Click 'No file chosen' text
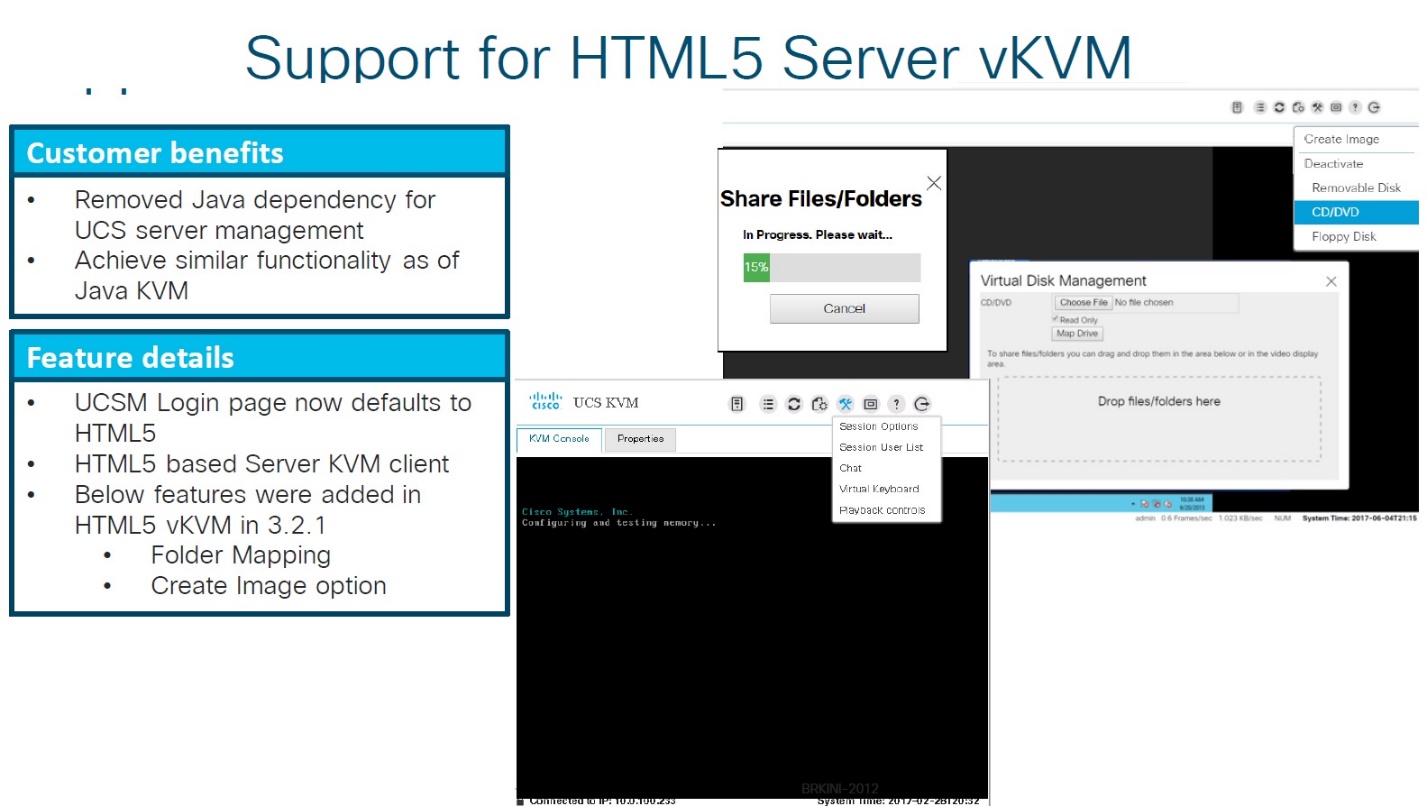Viewport: 1427px width, 806px height. click(x=1144, y=302)
